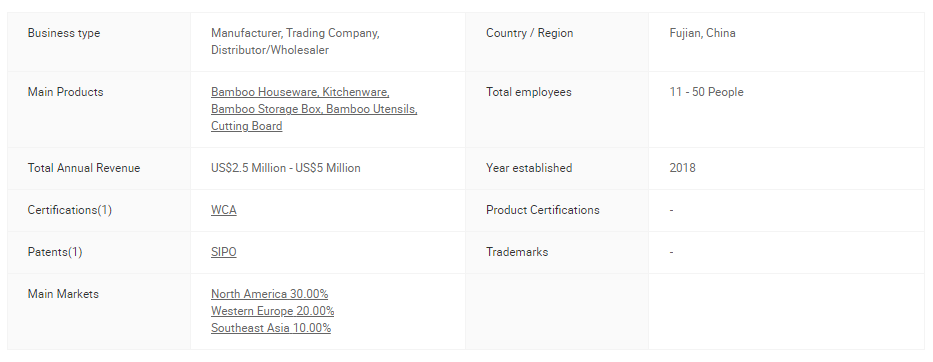Open Western Europe 20.00% market link
The image size is (933, 362).
(x=273, y=311)
